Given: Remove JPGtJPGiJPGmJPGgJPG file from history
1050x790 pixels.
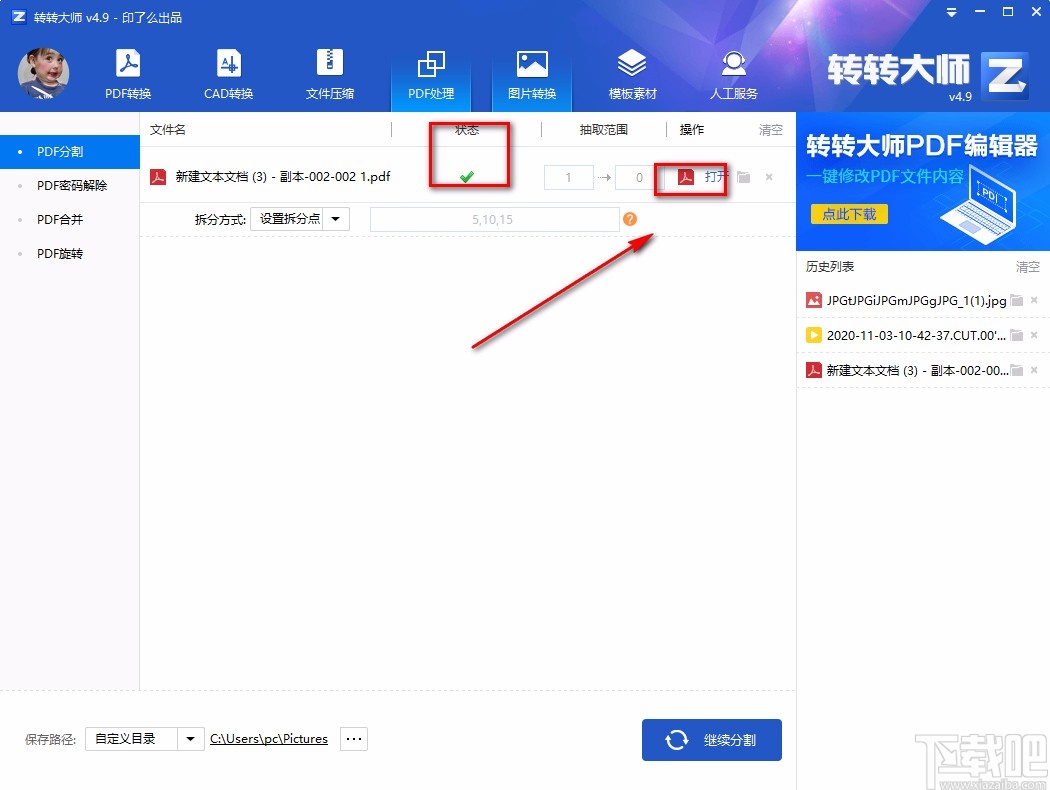Looking at the screenshot, I should tap(1035, 299).
